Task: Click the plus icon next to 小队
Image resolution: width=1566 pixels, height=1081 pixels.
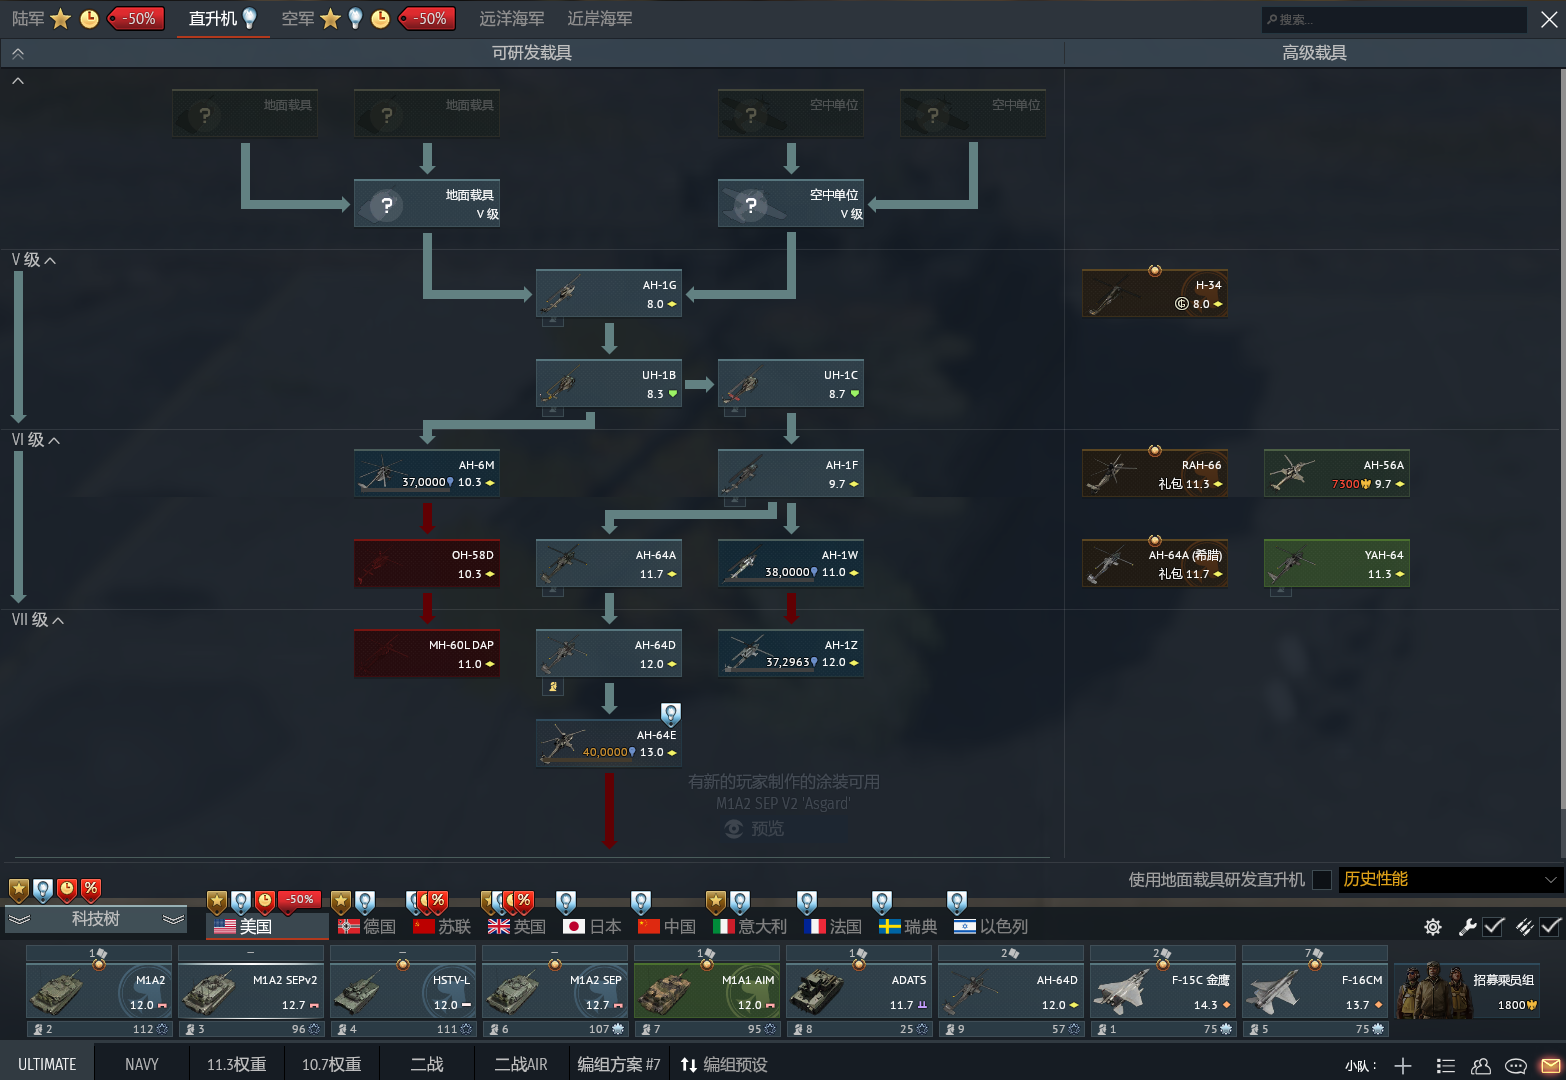Action: click(x=1403, y=1066)
